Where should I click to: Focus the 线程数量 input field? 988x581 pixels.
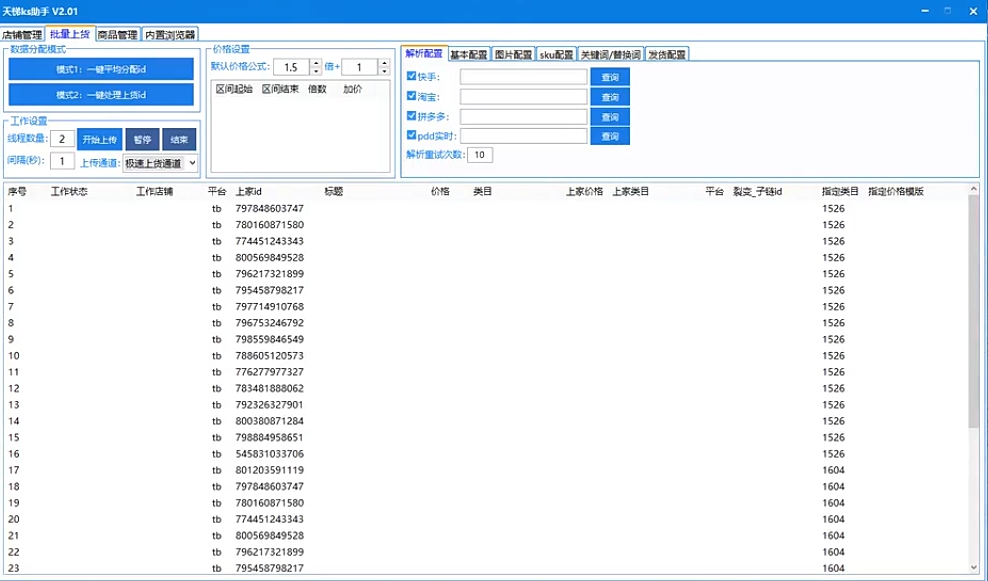coord(62,139)
